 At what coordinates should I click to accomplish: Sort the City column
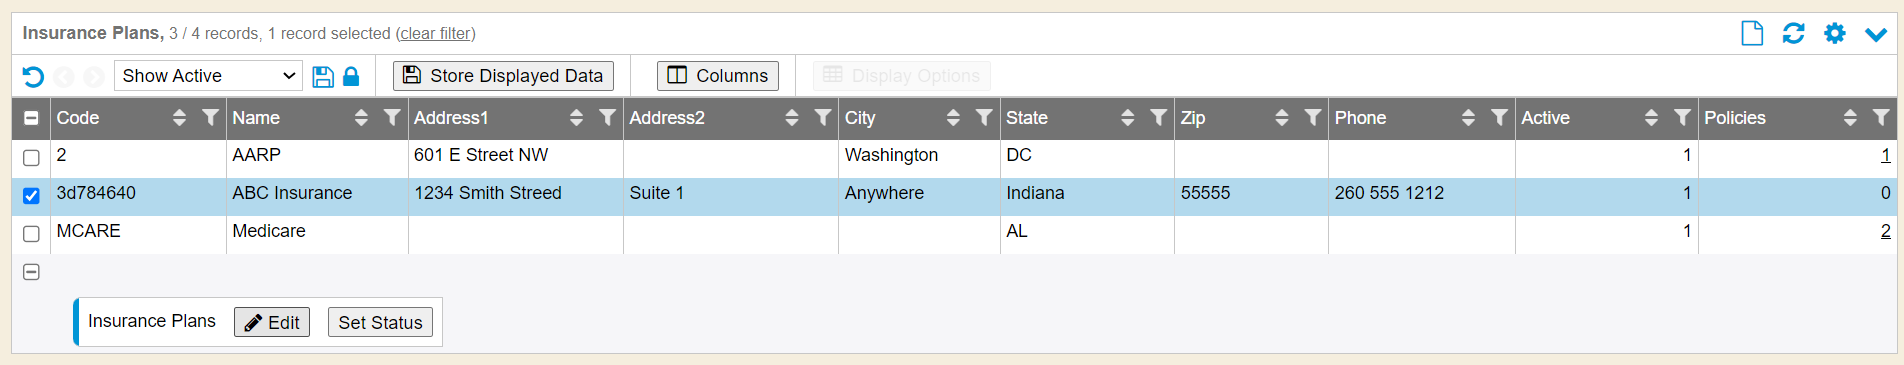pos(953,118)
